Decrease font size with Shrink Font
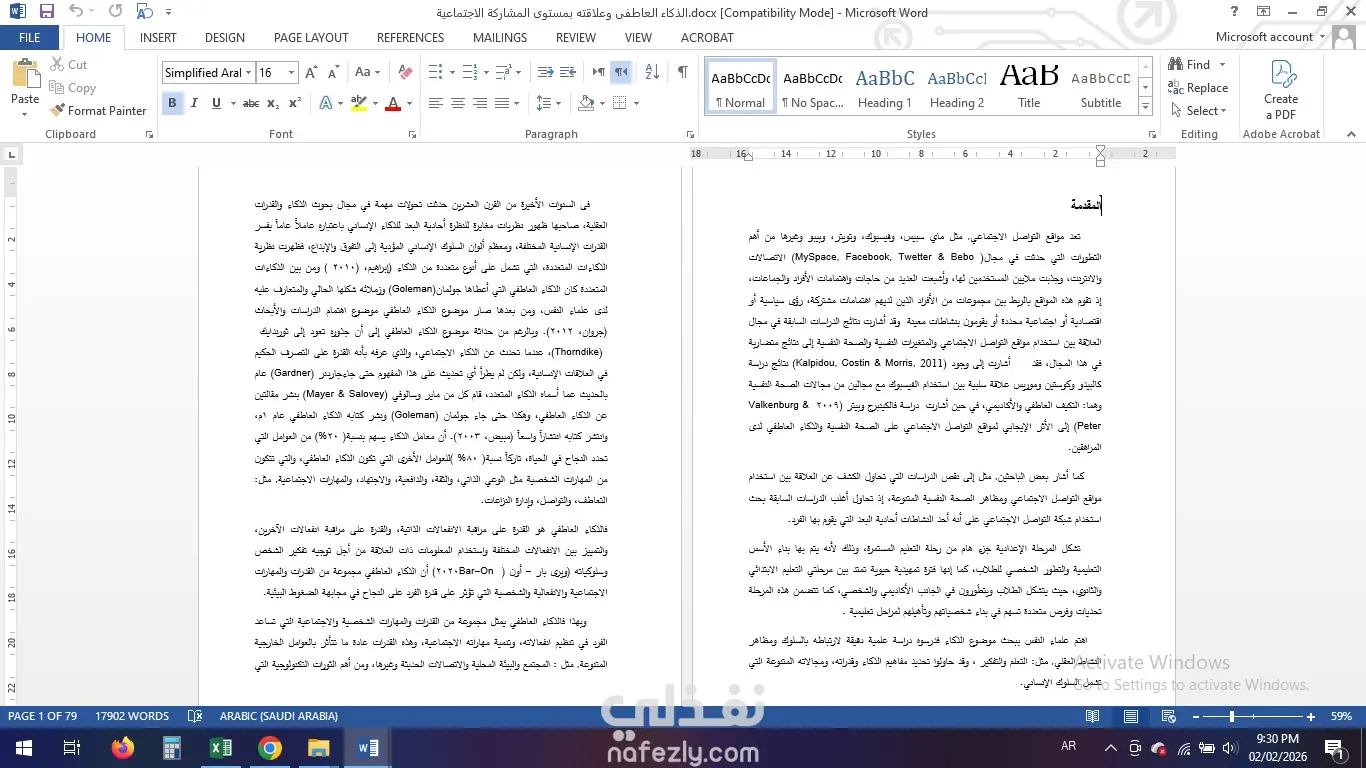 [x=332, y=73]
